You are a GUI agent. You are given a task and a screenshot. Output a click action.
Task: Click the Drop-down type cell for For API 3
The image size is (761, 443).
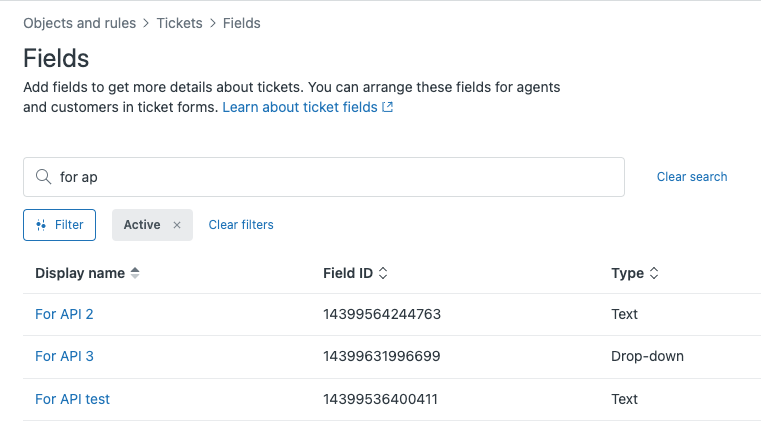click(647, 356)
